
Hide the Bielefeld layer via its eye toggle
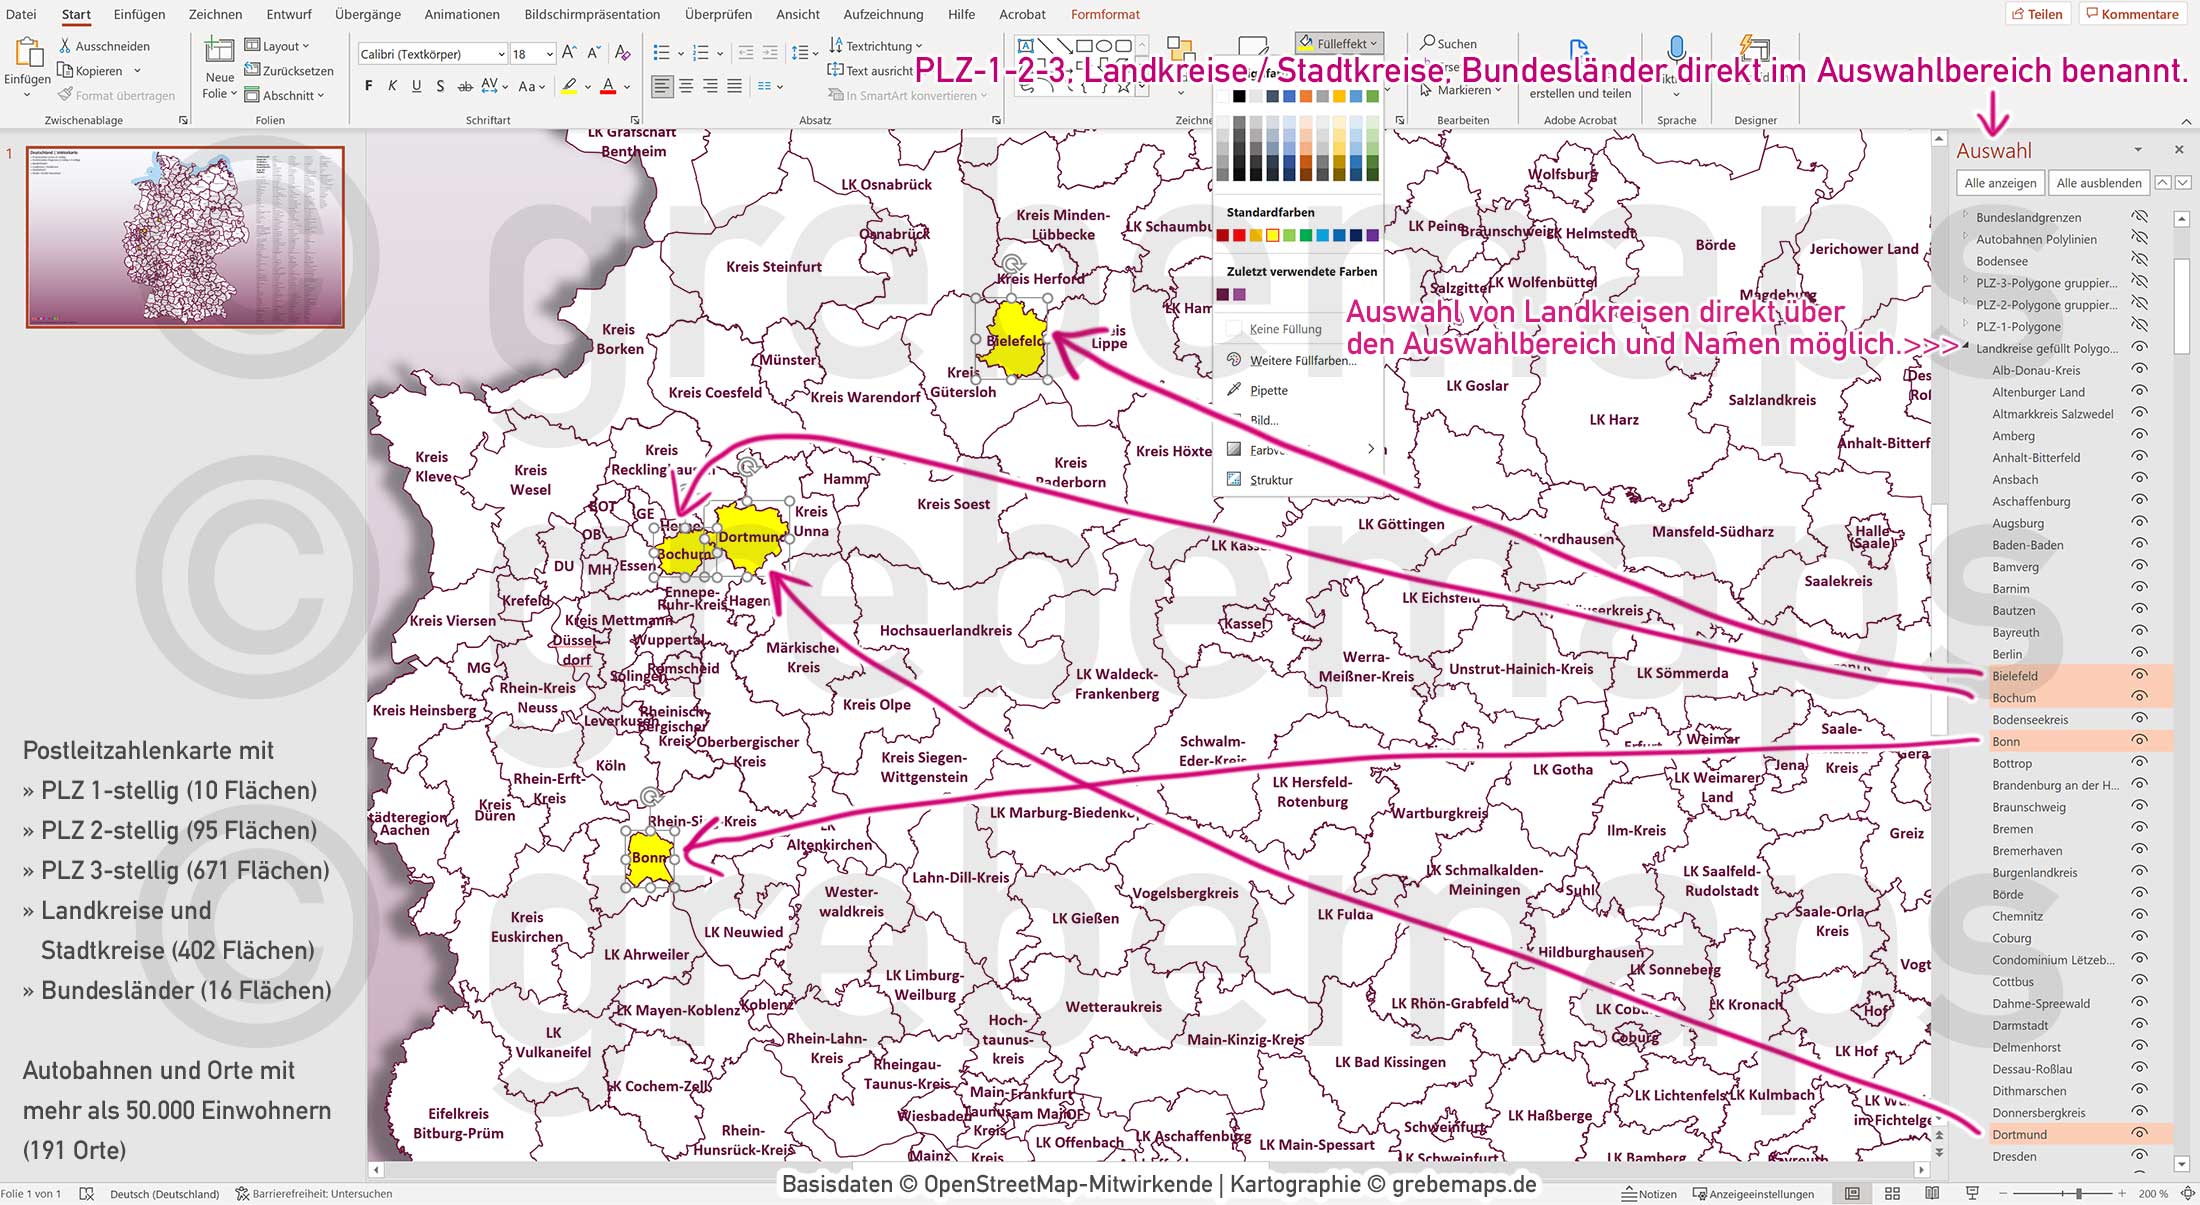[x=2140, y=675]
